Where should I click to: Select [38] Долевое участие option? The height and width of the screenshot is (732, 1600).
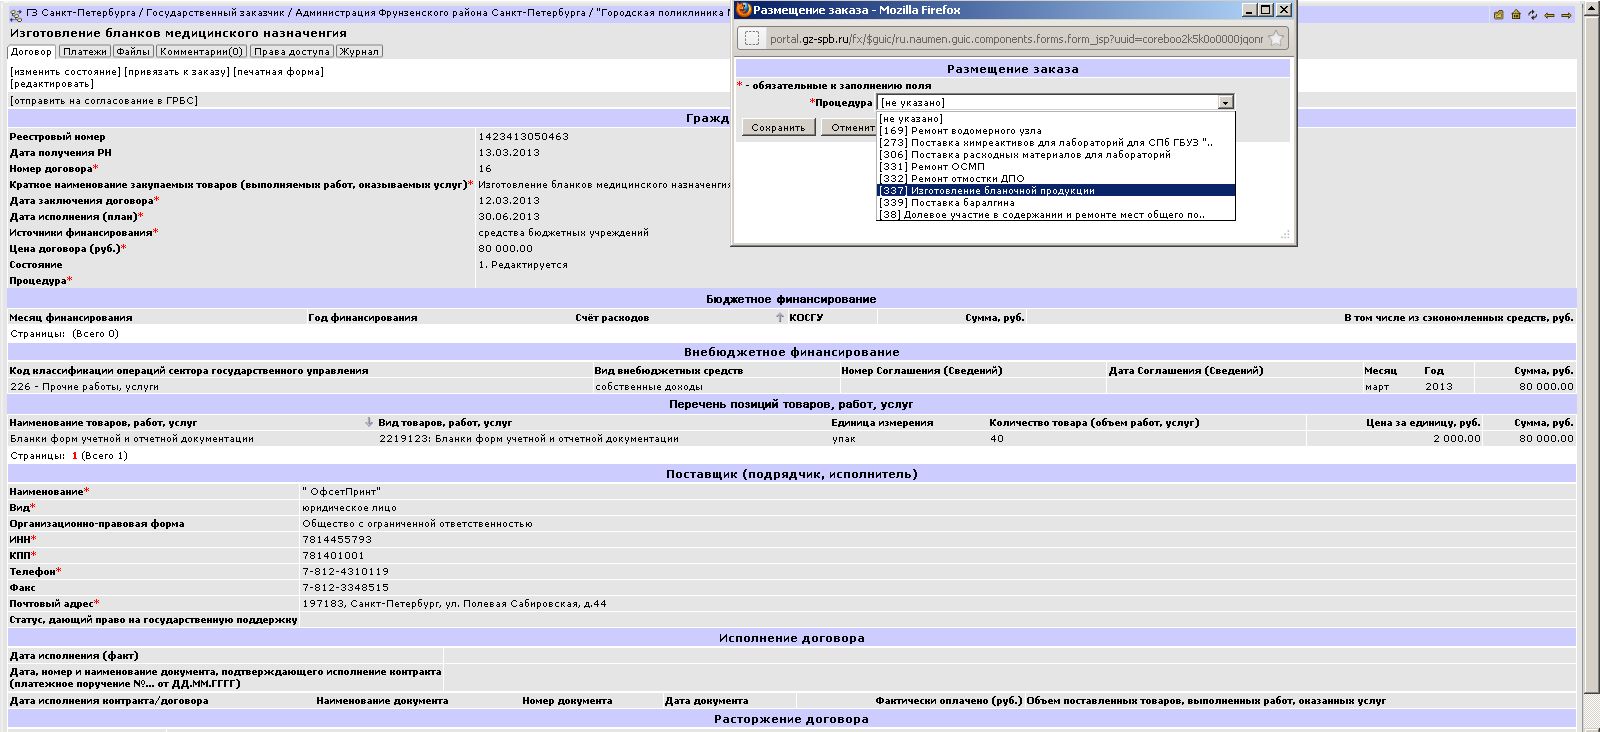coord(1056,215)
